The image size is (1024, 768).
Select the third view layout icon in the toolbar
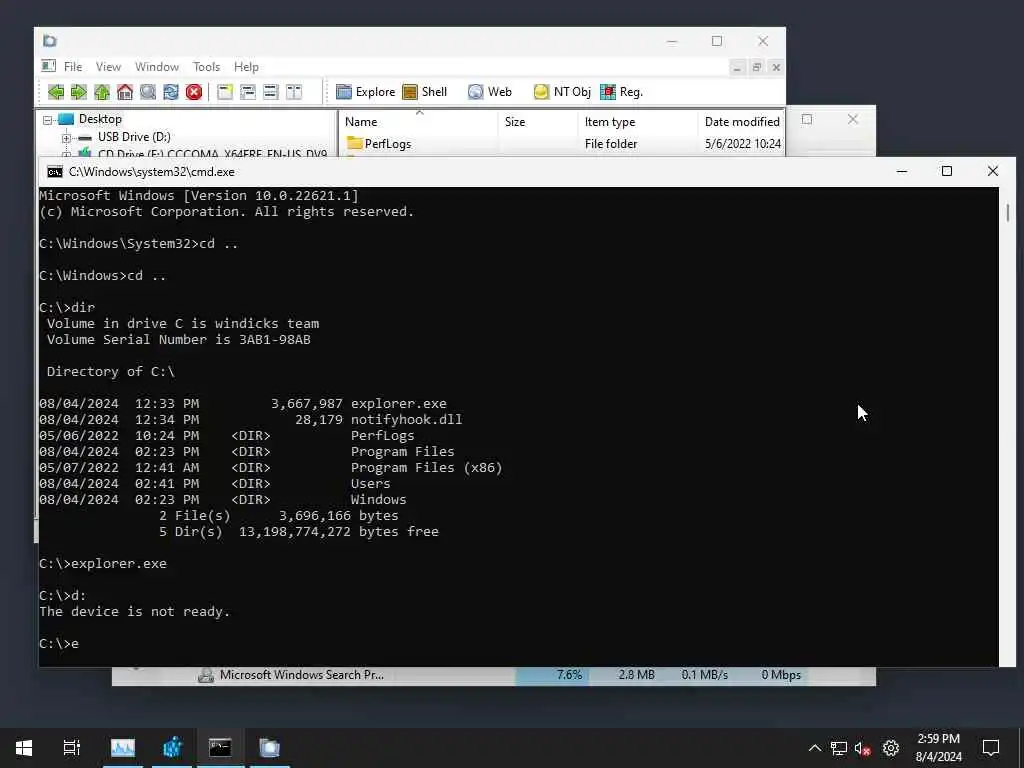point(270,92)
